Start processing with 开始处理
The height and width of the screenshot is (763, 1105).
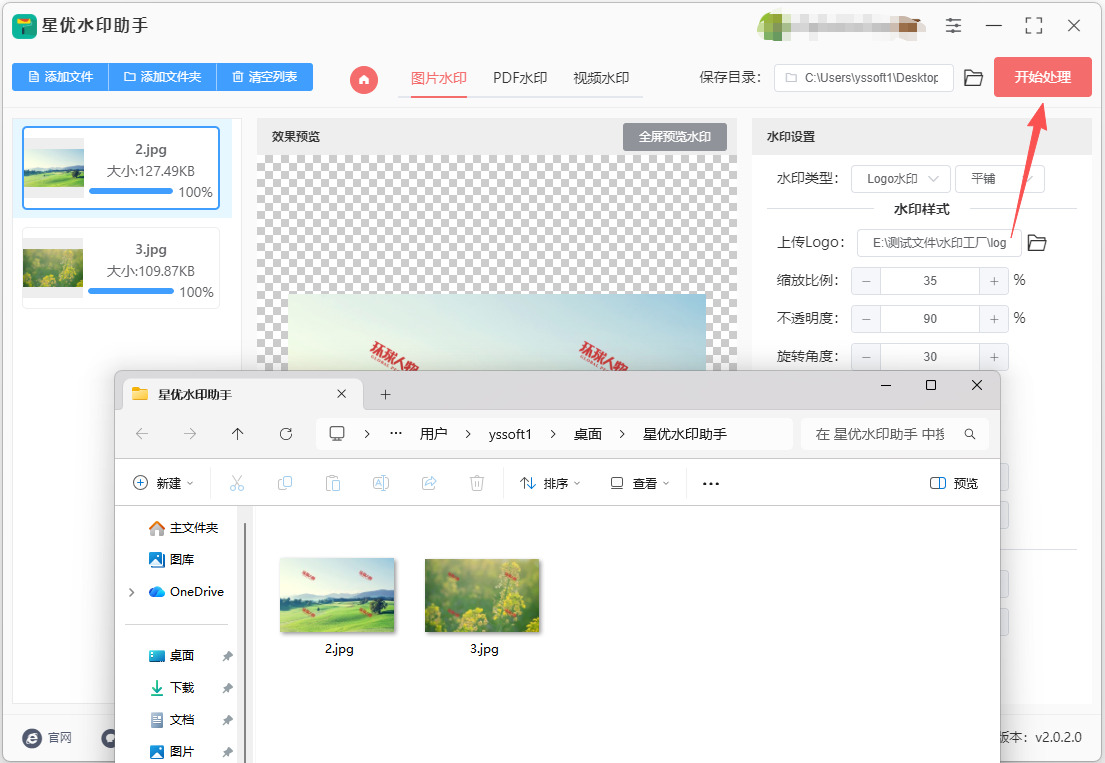1042,77
